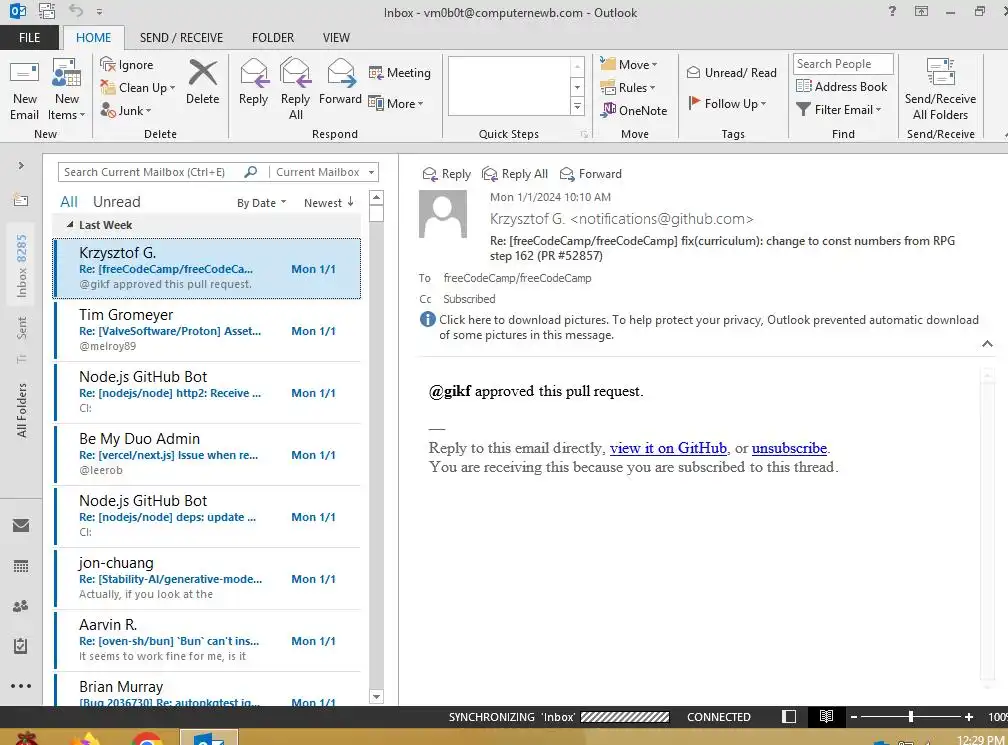
Task: Click ribbon Reply All button
Action: [296, 89]
